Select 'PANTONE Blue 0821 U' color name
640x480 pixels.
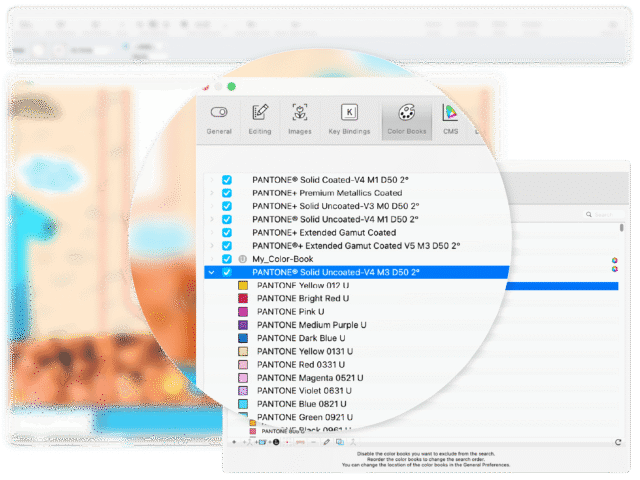[x=302, y=404]
